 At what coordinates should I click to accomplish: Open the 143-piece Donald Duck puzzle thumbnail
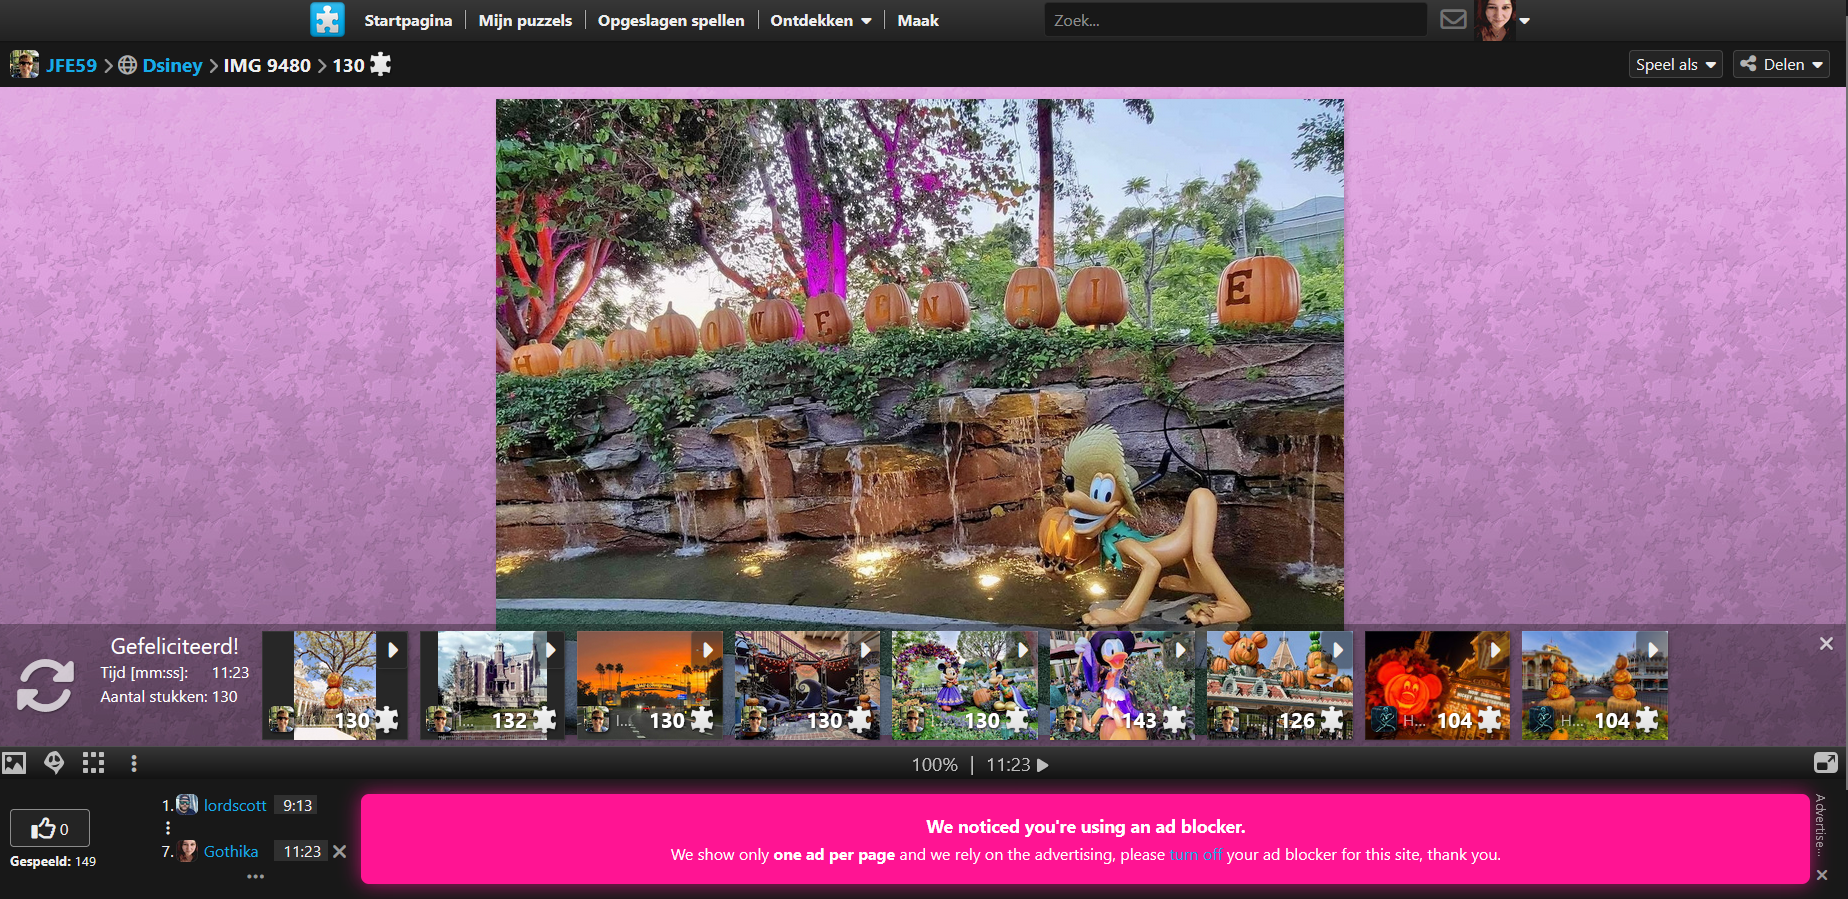click(1121, 686)
